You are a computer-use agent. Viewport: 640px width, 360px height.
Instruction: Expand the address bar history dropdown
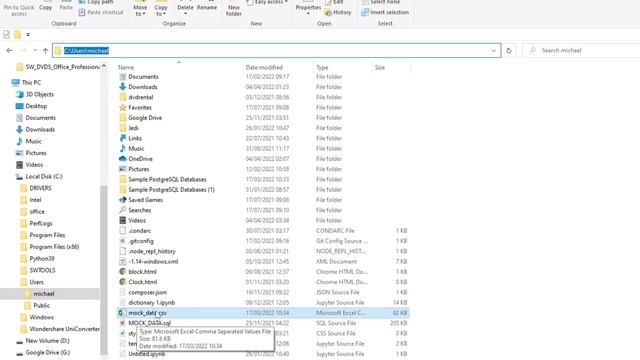tap(493, 51)
